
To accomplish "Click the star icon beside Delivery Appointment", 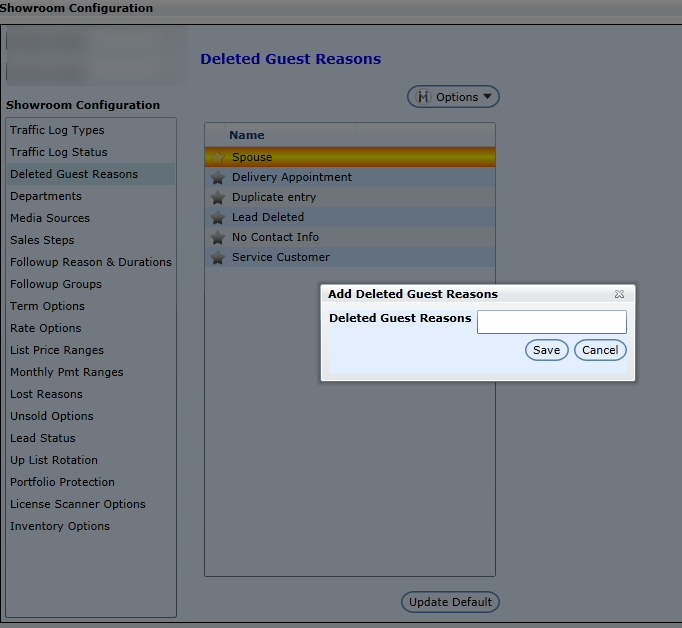I will (217, 177).
